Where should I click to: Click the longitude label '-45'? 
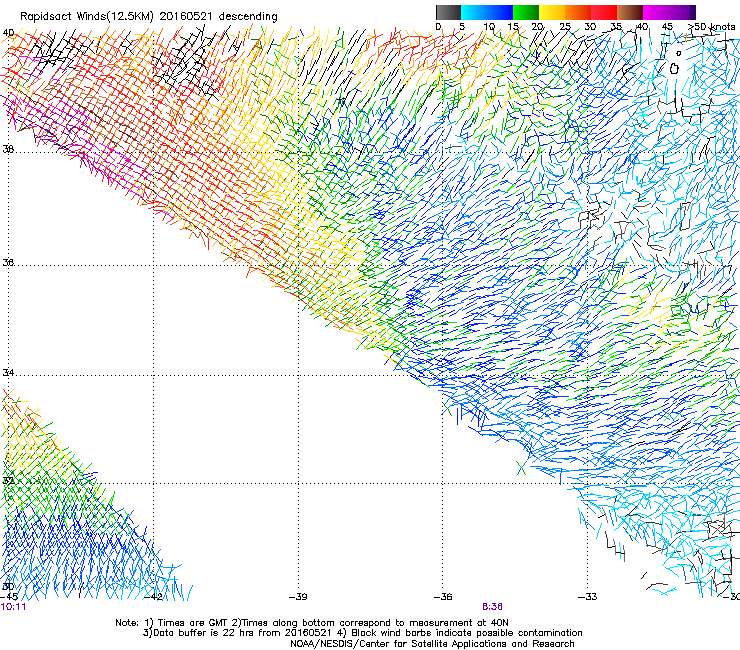pos(9,597)
